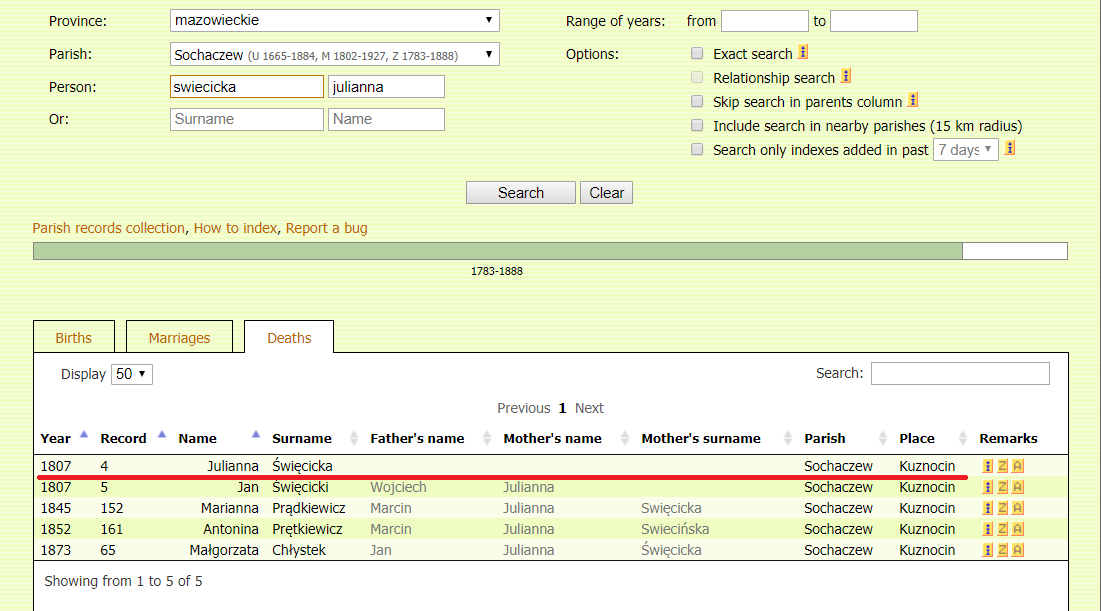
Task: Click the A icon for Marianna Prądkiewicz row
Action: coord(1017,508)
